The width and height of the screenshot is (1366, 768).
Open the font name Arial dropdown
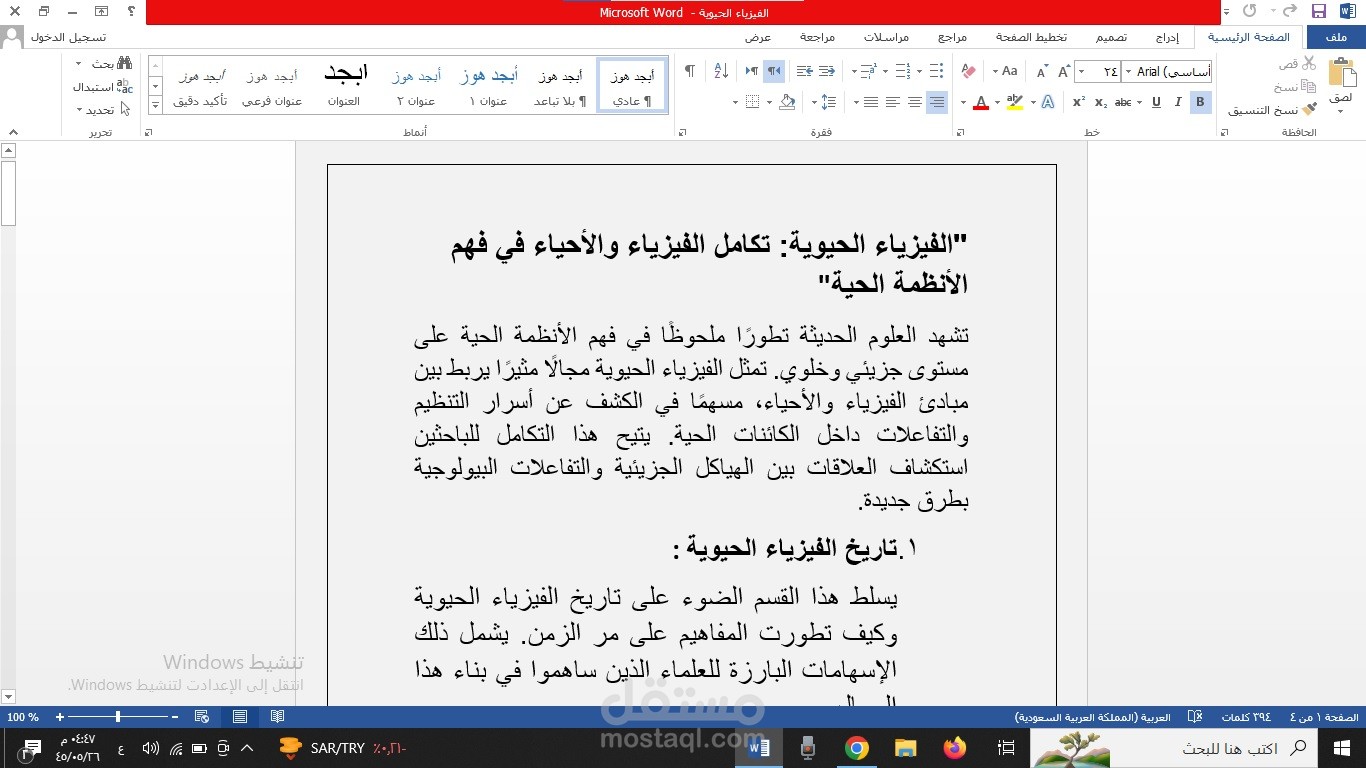click(1128, 71)
